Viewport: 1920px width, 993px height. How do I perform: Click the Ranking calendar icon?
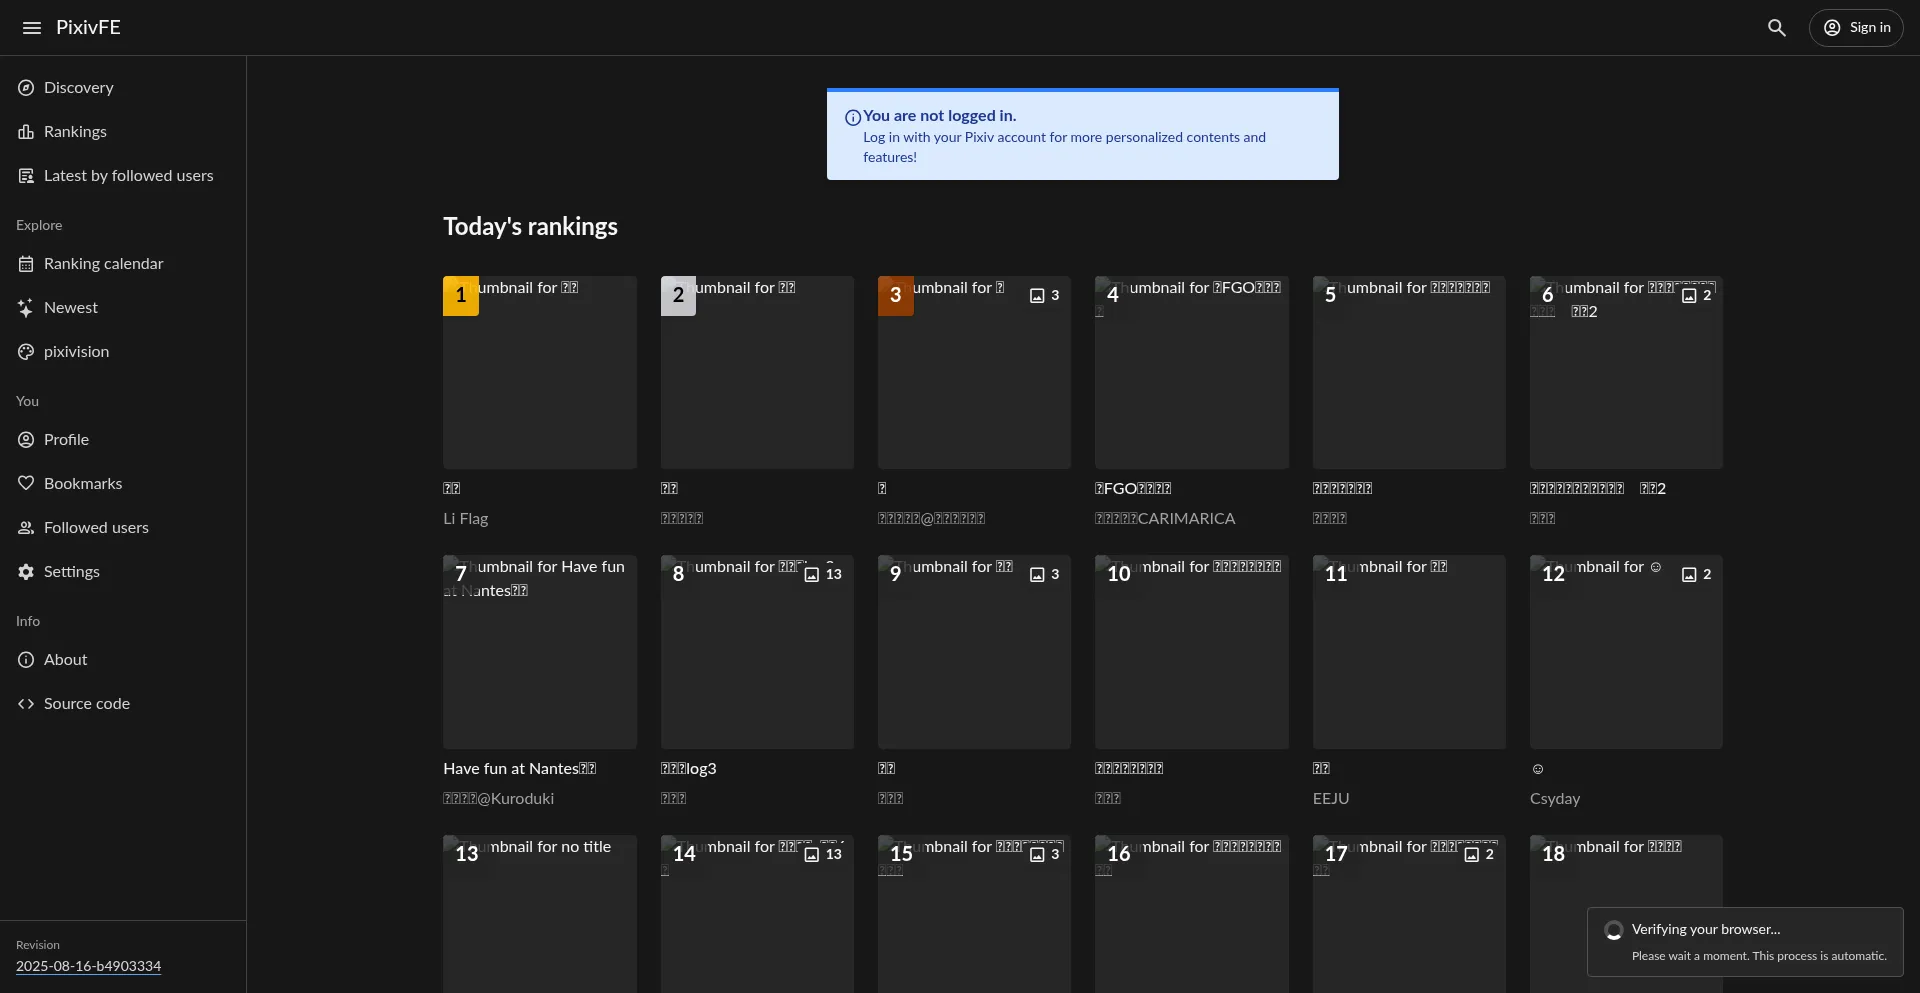click(26, 264)
